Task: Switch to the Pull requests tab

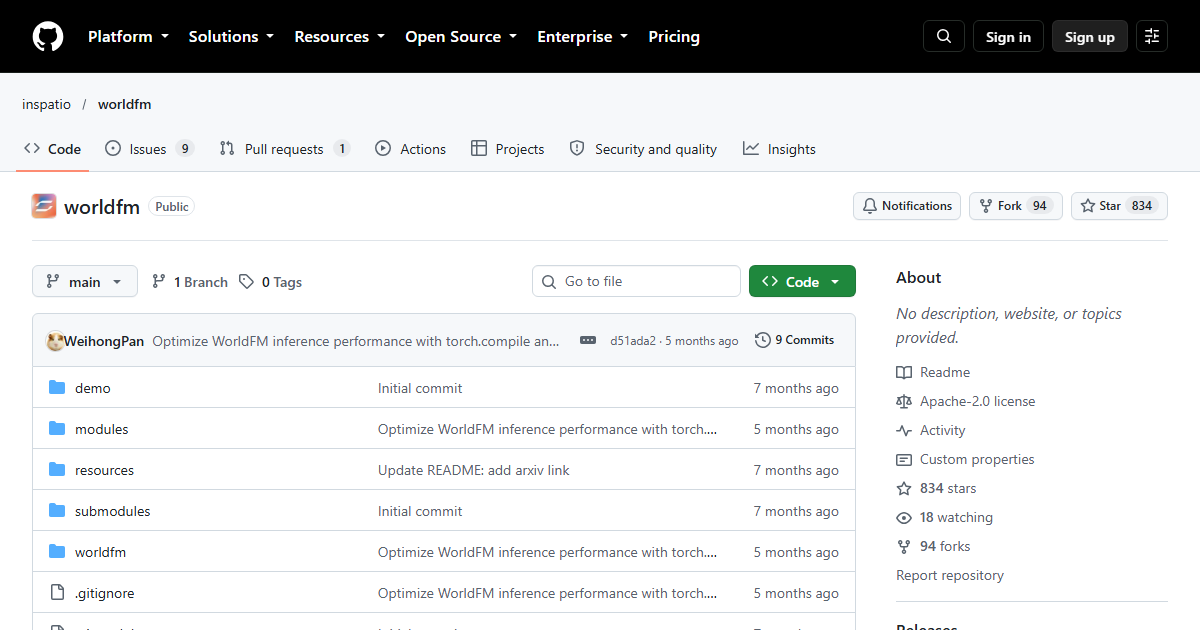Action: [x=285, y=149]
